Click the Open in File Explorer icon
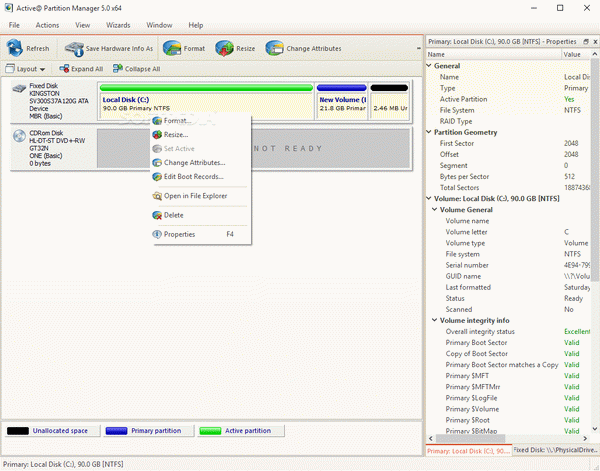Screen dimensions: 600x471 [157, 196]
